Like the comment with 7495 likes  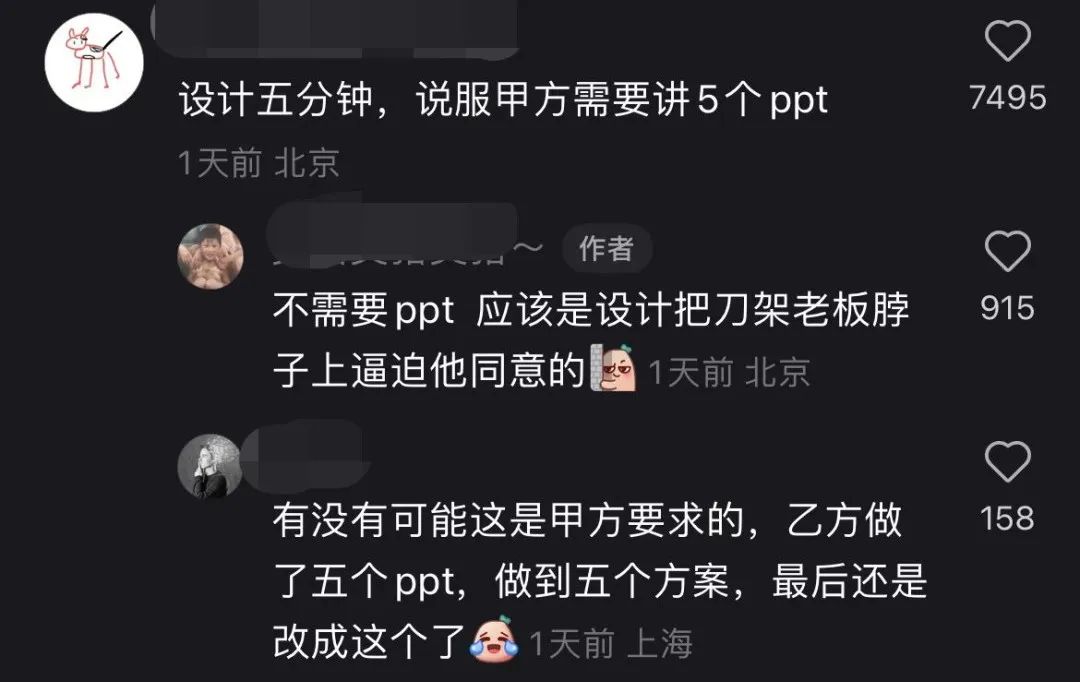pos(1008,41)
